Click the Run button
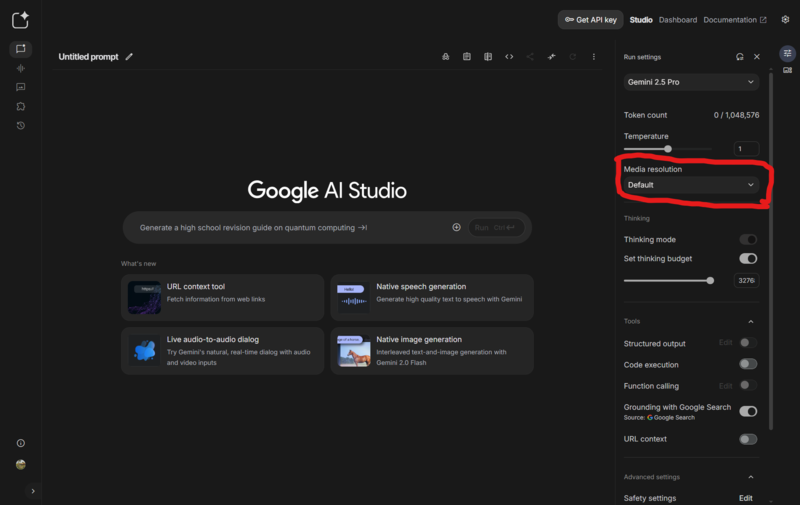This screenshot has width=800, height=505. pyautogui.click(x=495, y=228)
